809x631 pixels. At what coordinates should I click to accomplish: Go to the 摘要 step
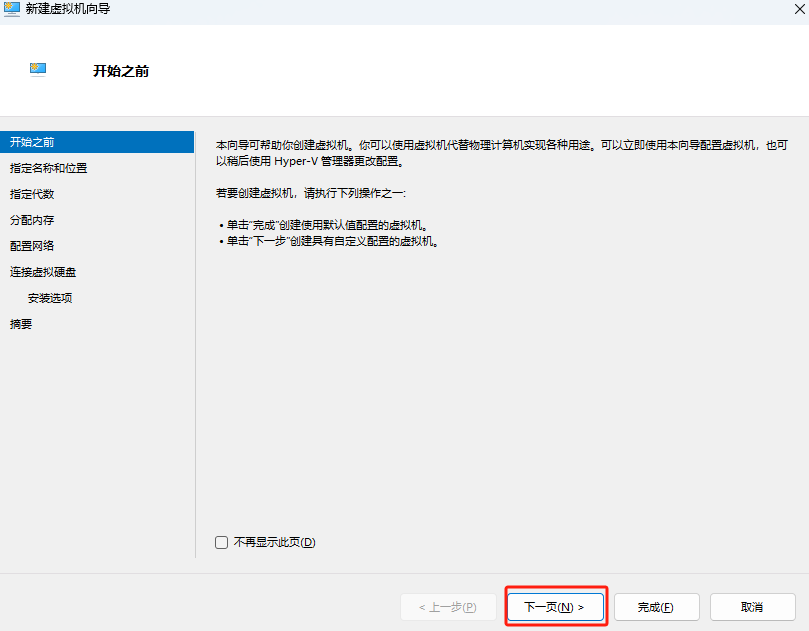pos(21,324)
